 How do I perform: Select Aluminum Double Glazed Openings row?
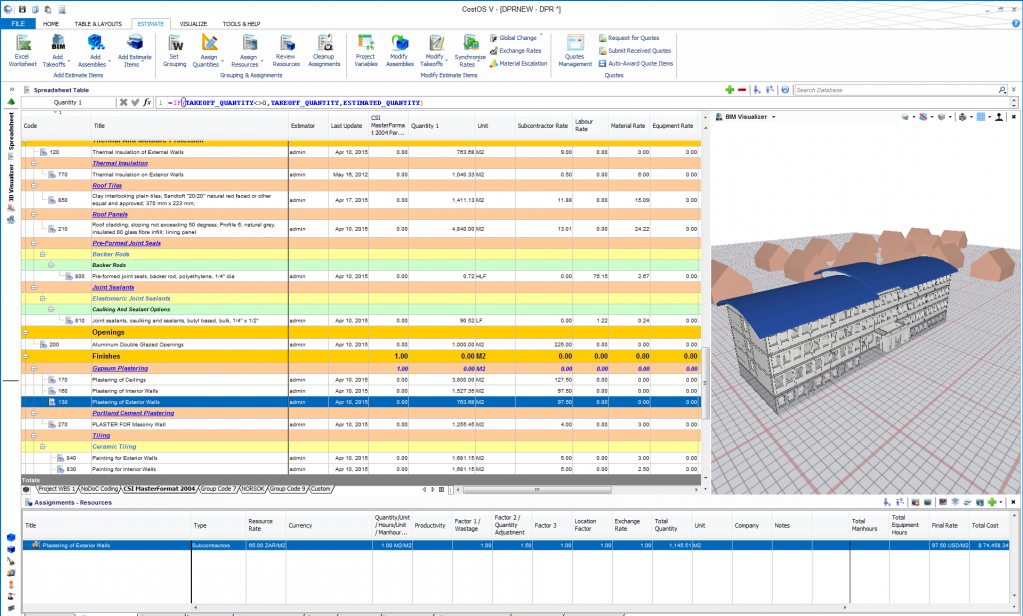(361, 345)
